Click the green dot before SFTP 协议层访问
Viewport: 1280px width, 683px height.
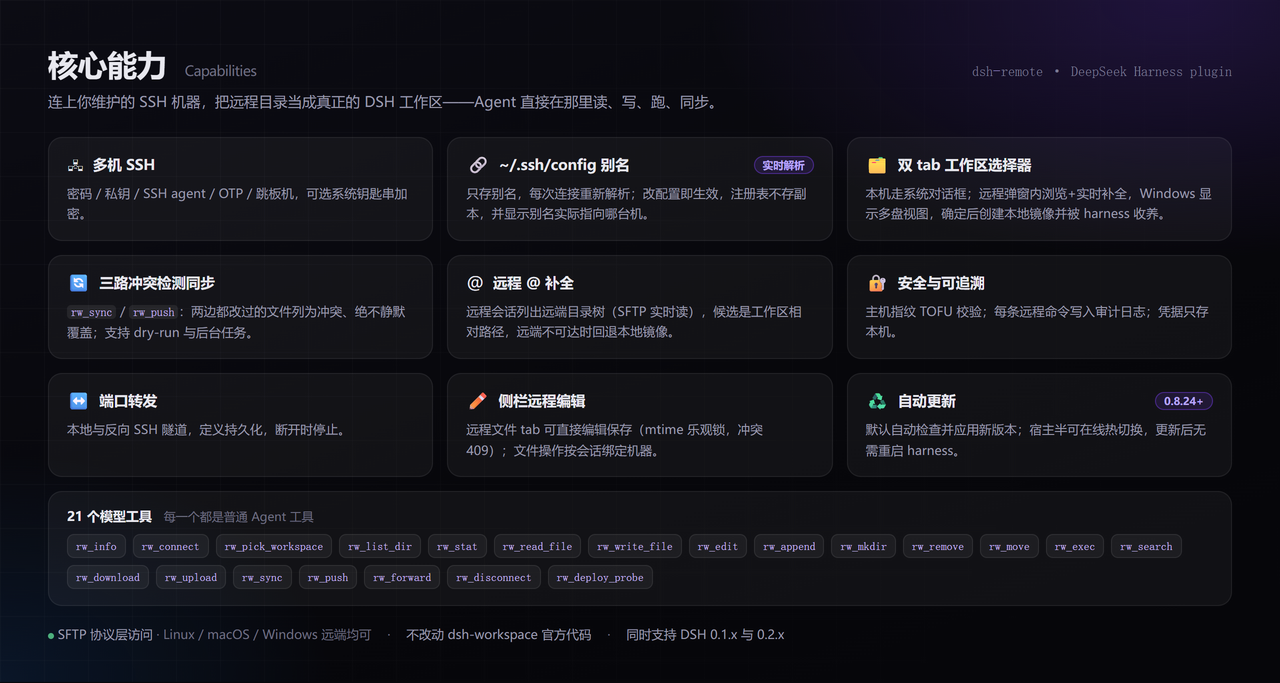51,636
